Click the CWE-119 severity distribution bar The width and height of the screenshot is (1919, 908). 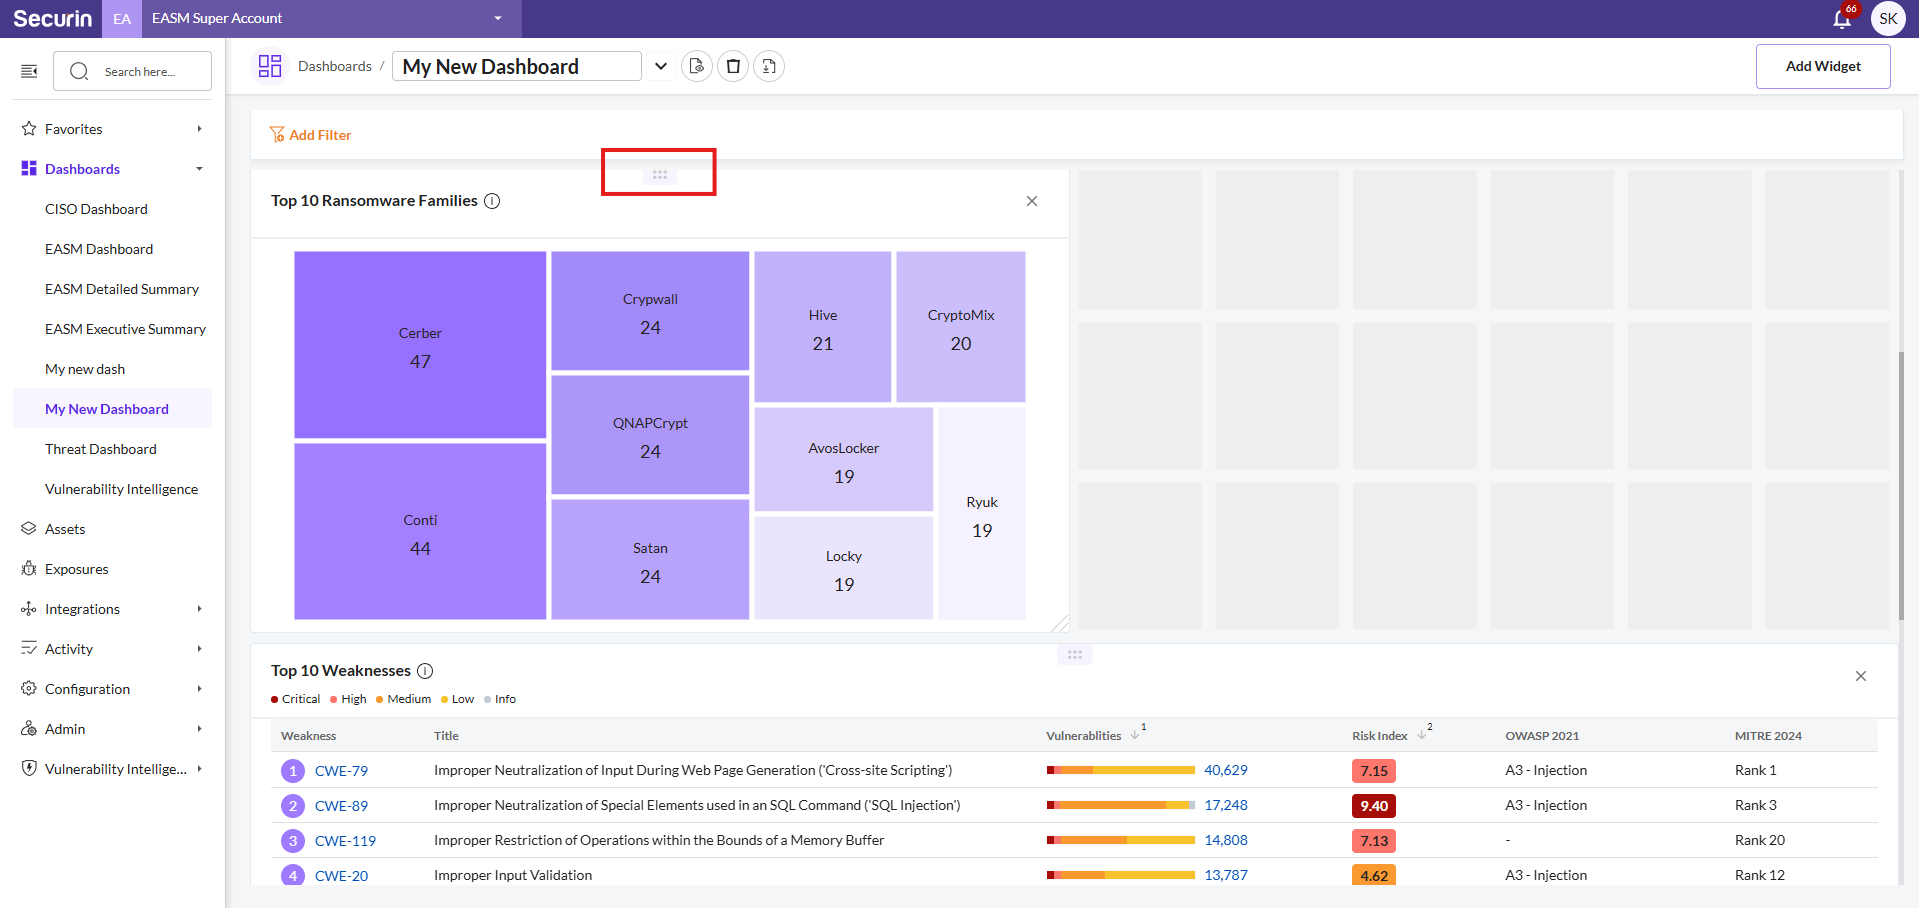1121,840
